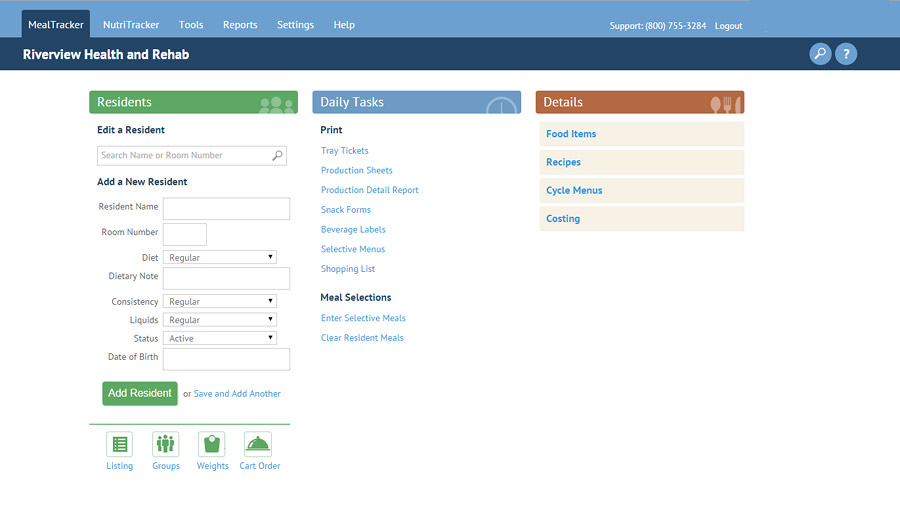Switch to the MealTracker tab
Image resolution: width=900 pixels, height=509 pixels.
[56, 24]
